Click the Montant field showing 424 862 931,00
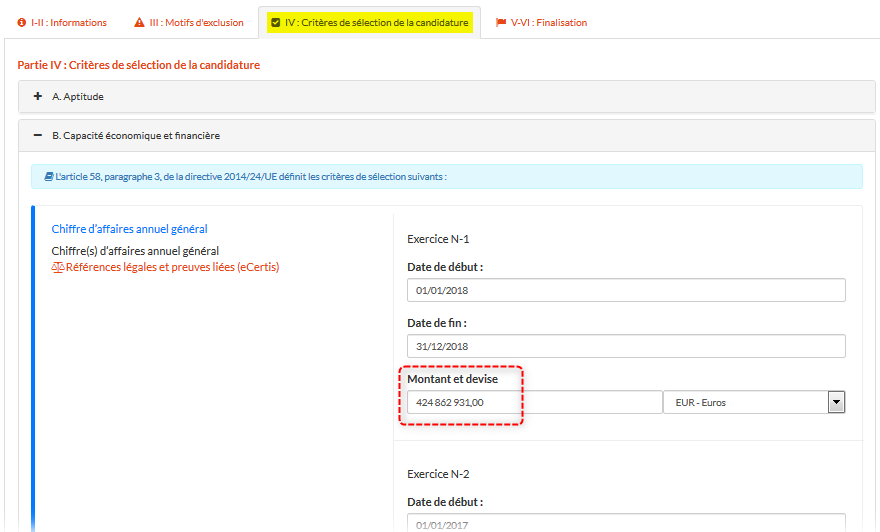The width and height of the screenshot is (880, 532). pos(533,402)
